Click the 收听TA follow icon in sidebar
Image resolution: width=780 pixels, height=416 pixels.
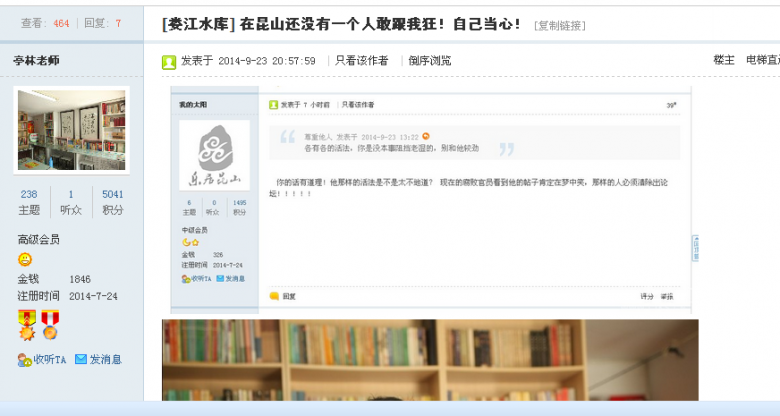[25, 360]
